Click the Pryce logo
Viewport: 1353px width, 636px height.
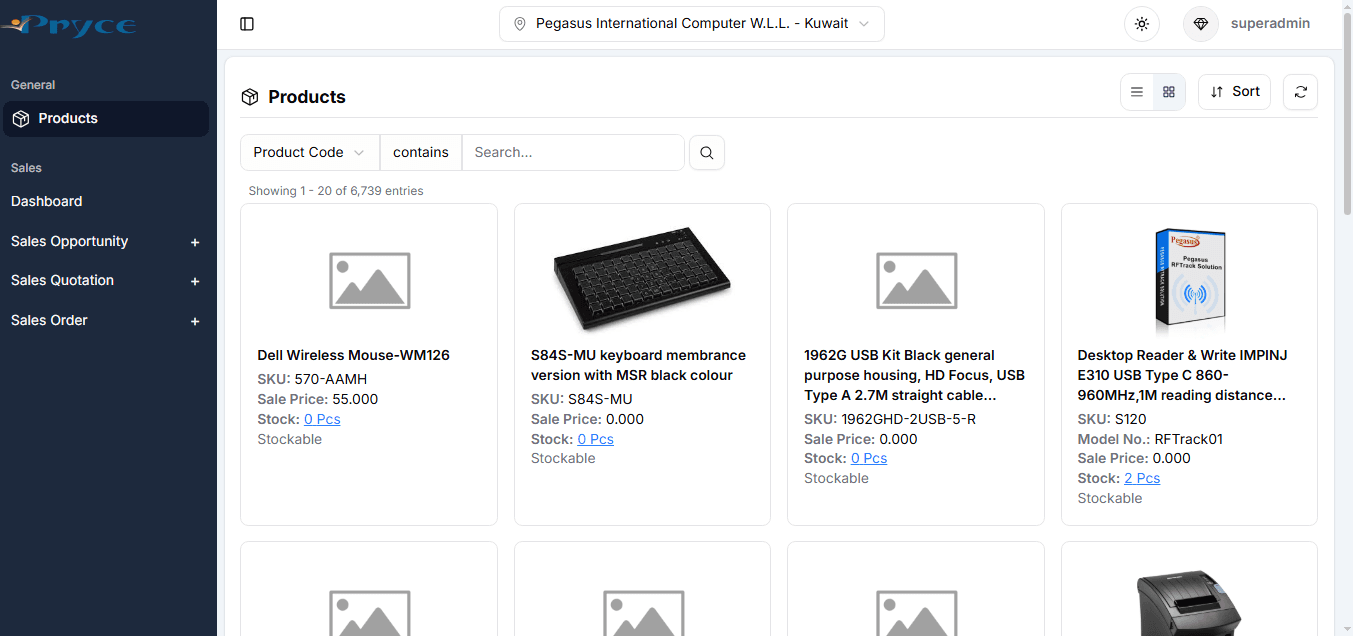pyautogui.click(x=70, y=24)
